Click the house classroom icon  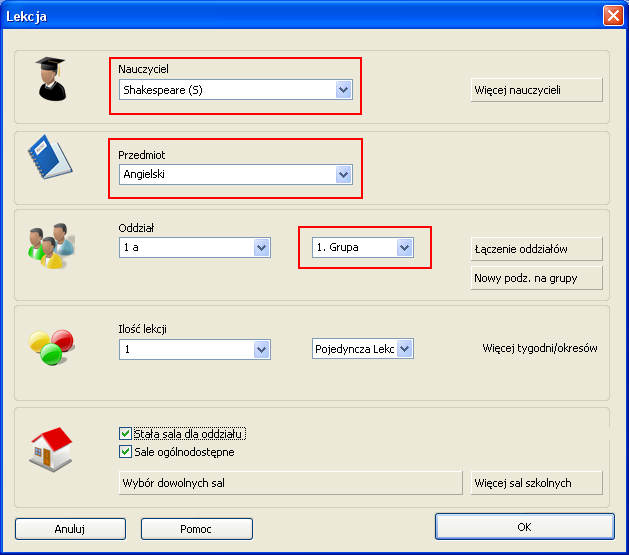tap(51, 449)
